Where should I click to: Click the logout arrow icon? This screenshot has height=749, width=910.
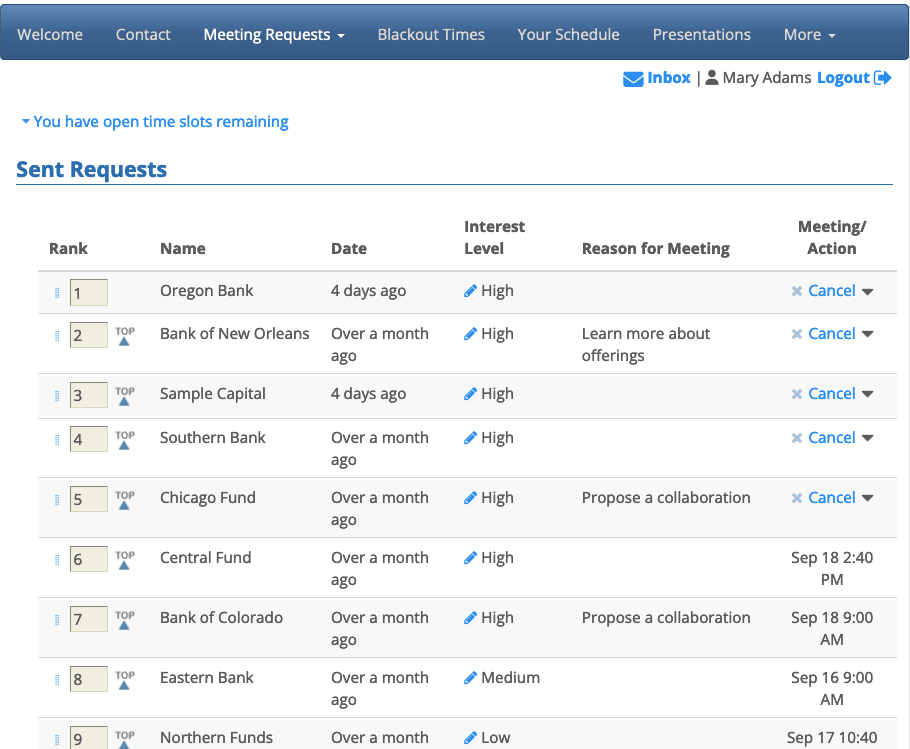click(882, 78)
